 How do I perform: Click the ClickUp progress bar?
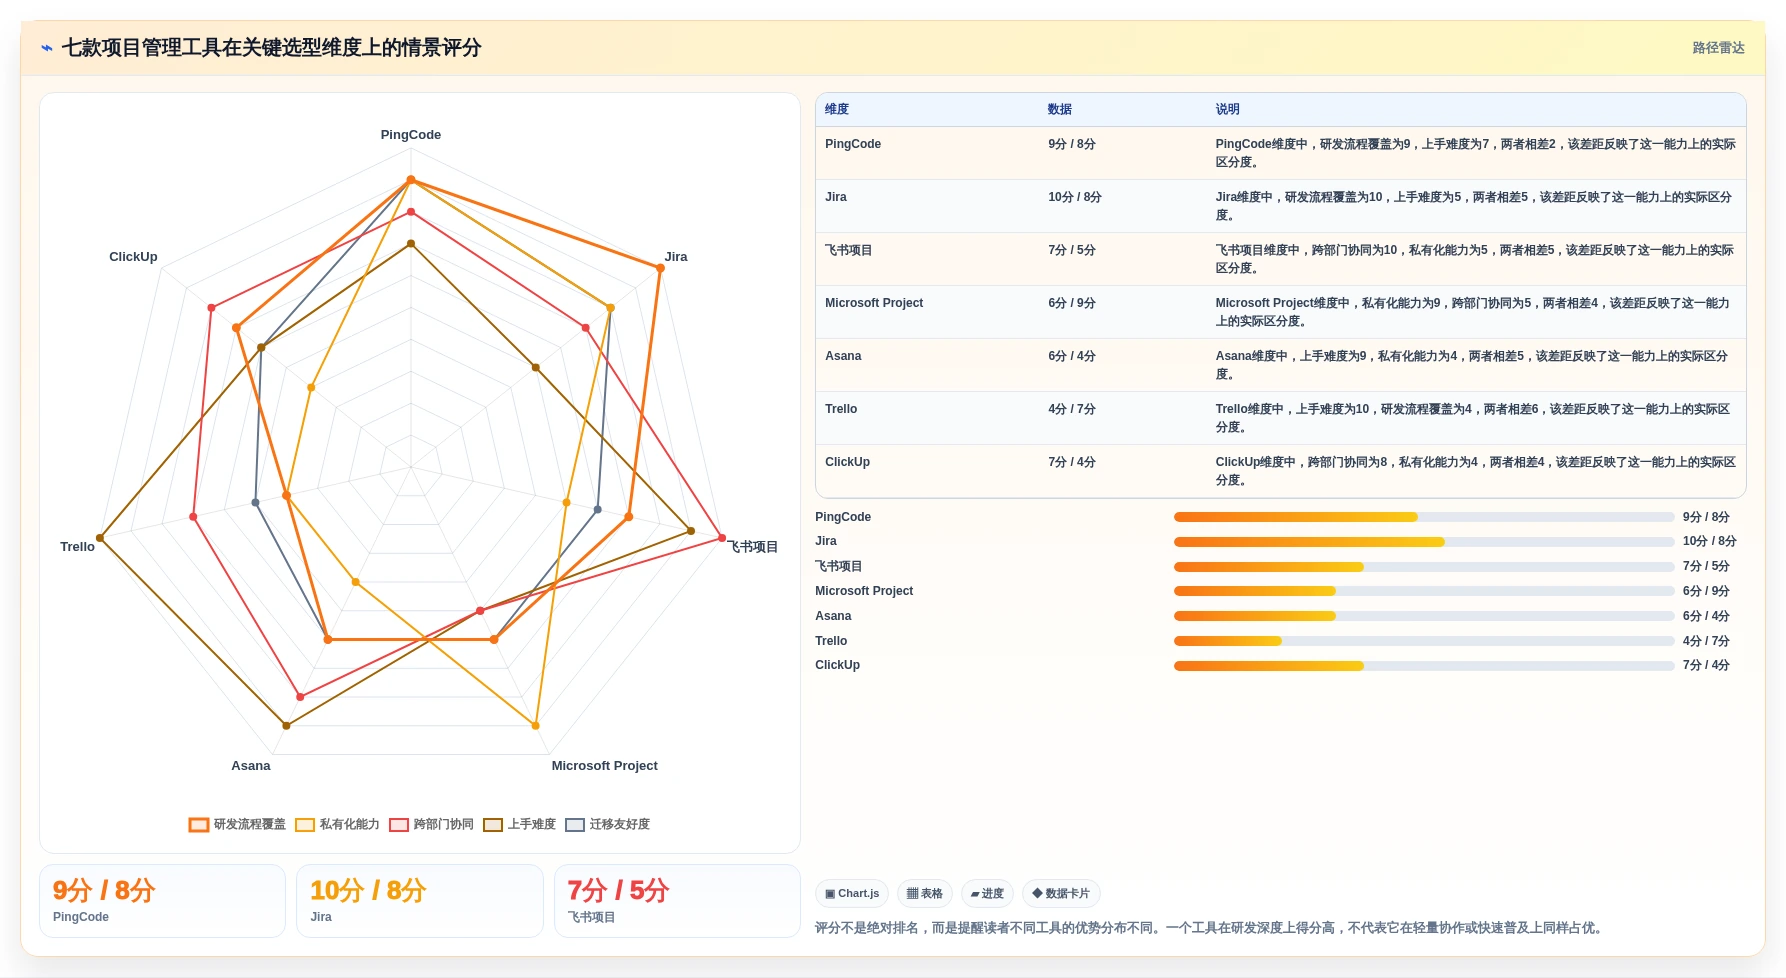pos(1424,666)
